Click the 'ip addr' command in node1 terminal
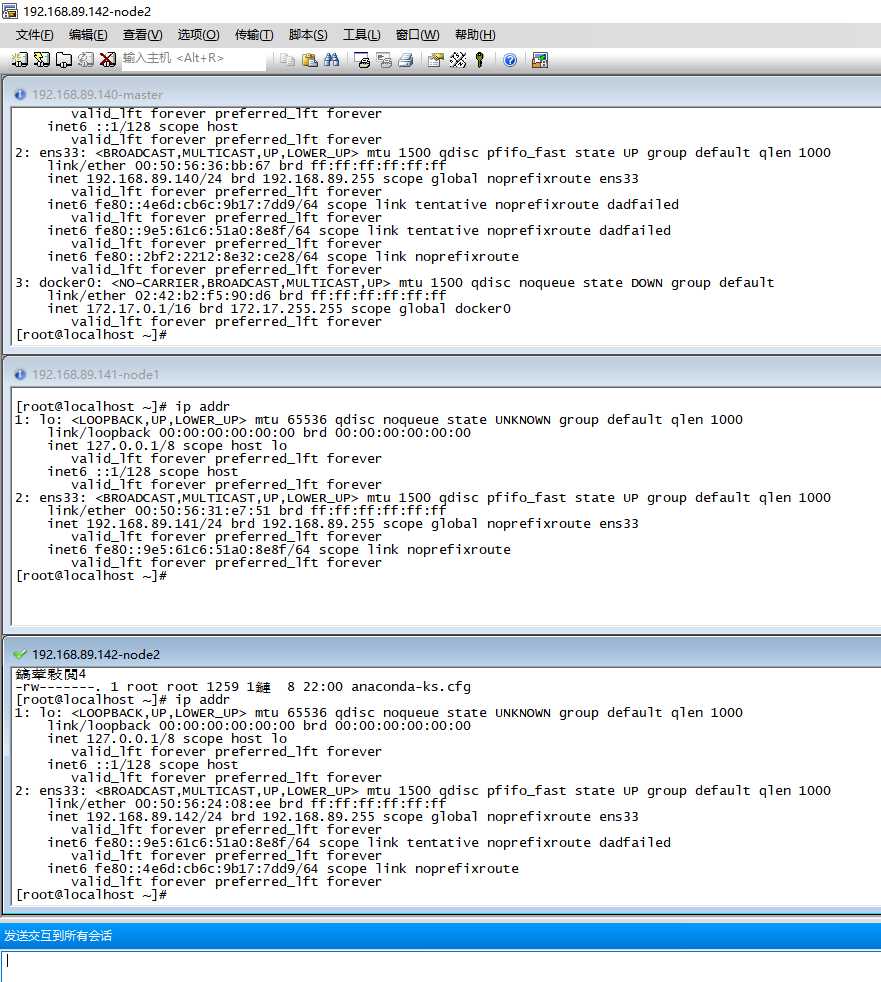The image size is (881, 982). click(202, 406)
